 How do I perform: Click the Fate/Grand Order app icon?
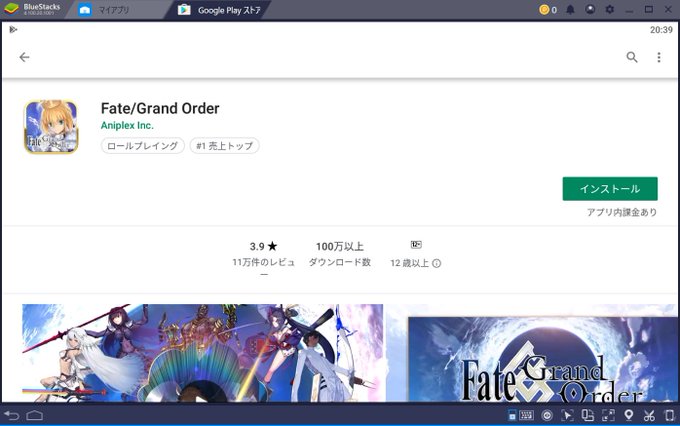(51, 127)
